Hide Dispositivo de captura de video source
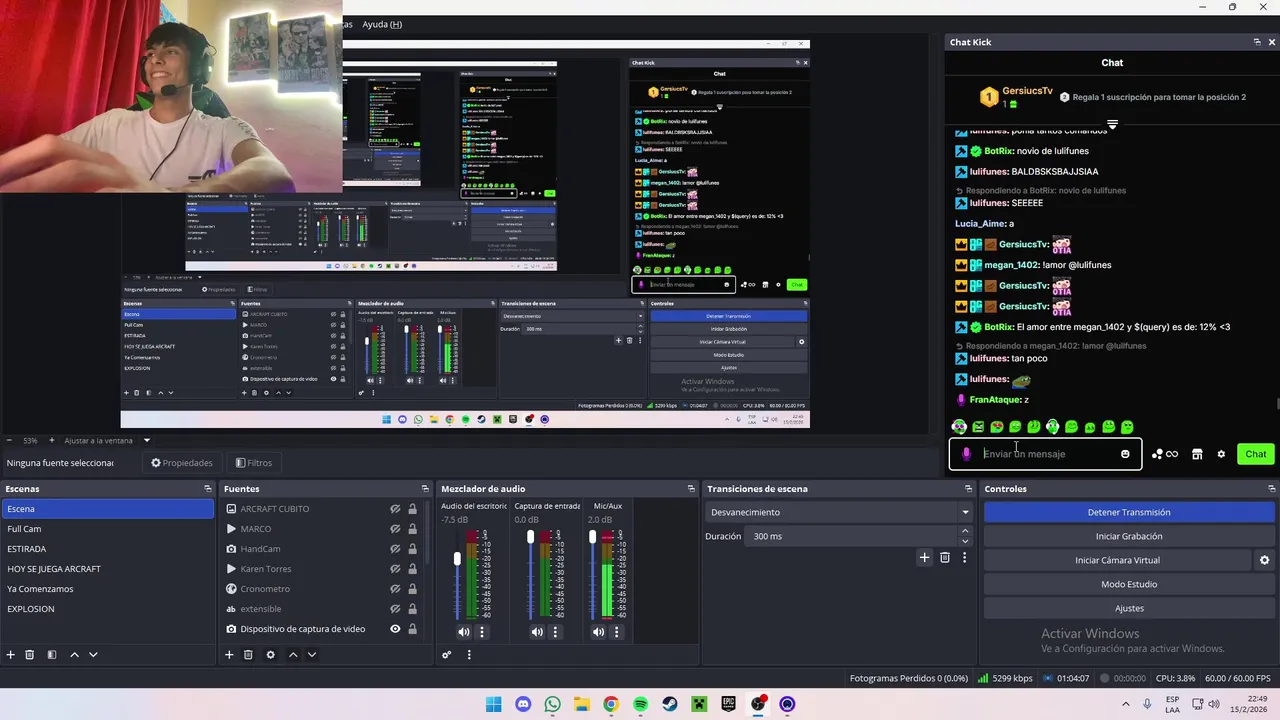The height and width of the screenshot is (720, 1280). pyautogui.click(x=395, y=629)
